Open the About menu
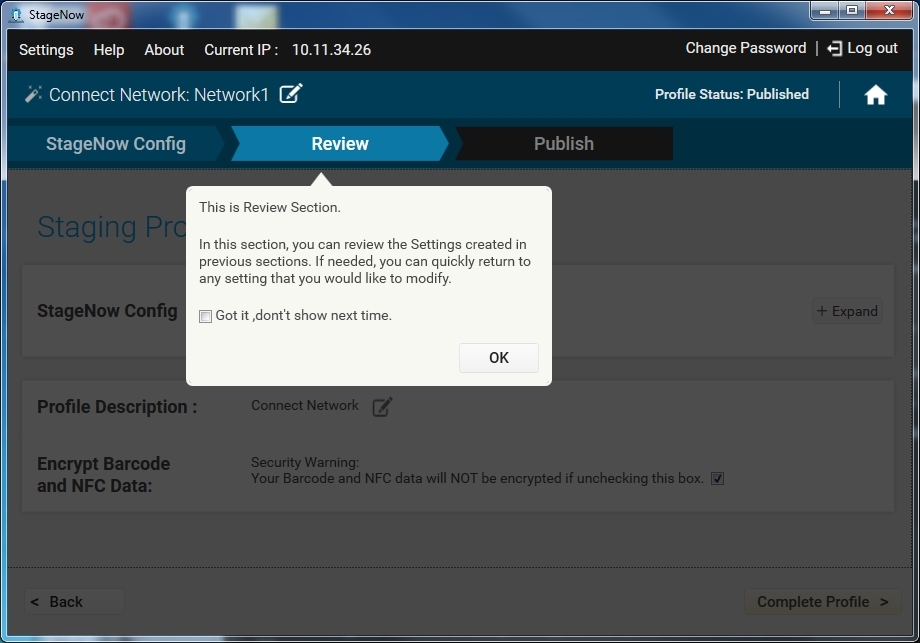The height and width of the screenshot is (643, 920). point(164,50)
